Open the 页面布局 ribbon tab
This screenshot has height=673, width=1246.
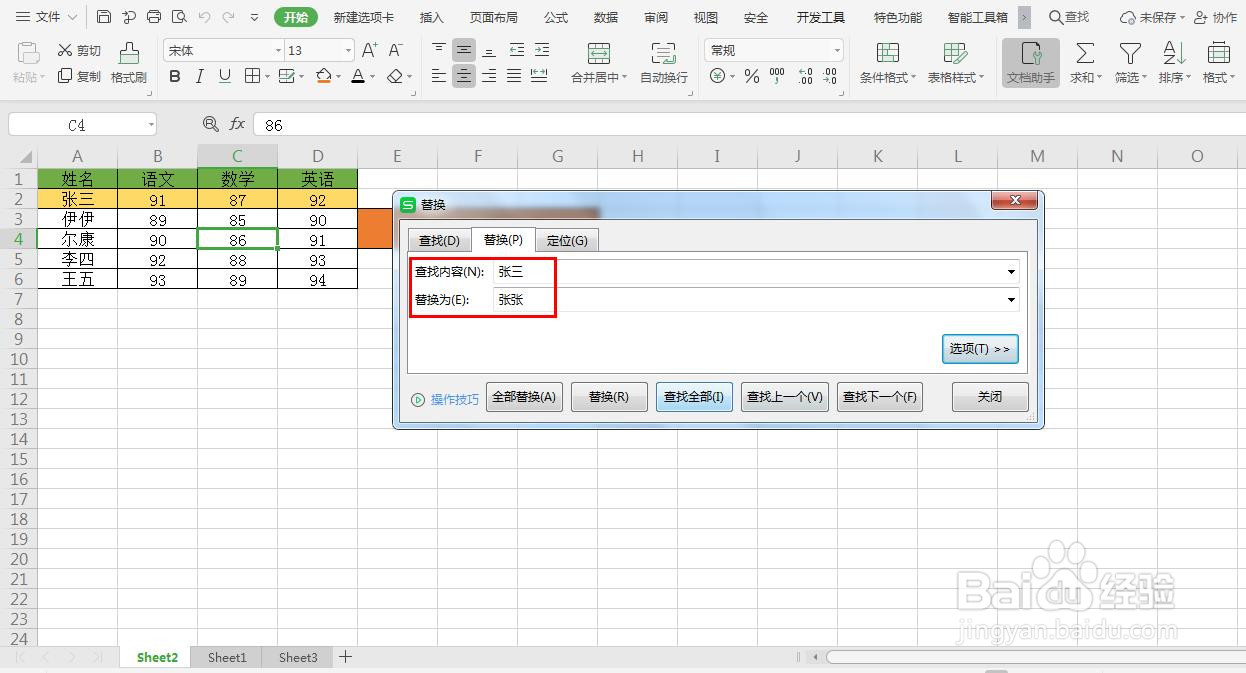[494, 18]
